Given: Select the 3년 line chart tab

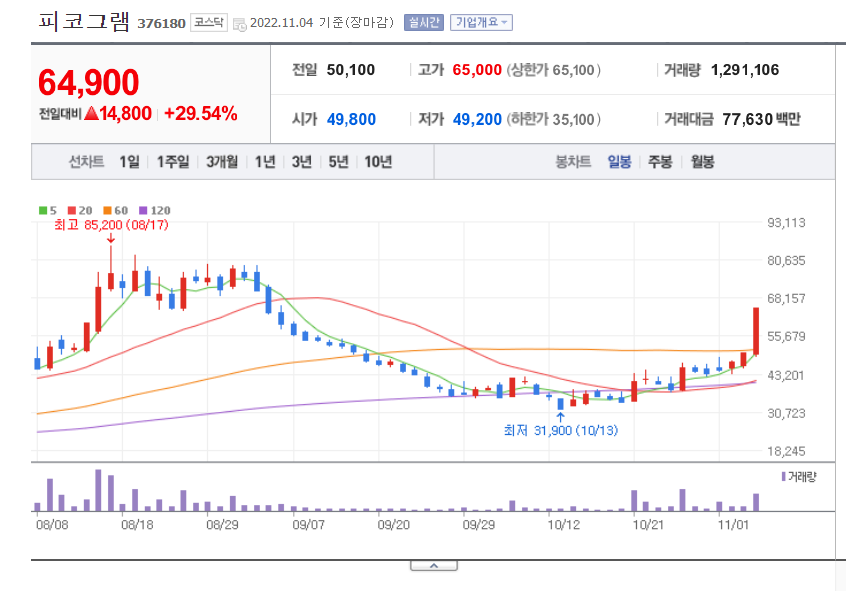Looking at the screenshot, I should point(302,161).
